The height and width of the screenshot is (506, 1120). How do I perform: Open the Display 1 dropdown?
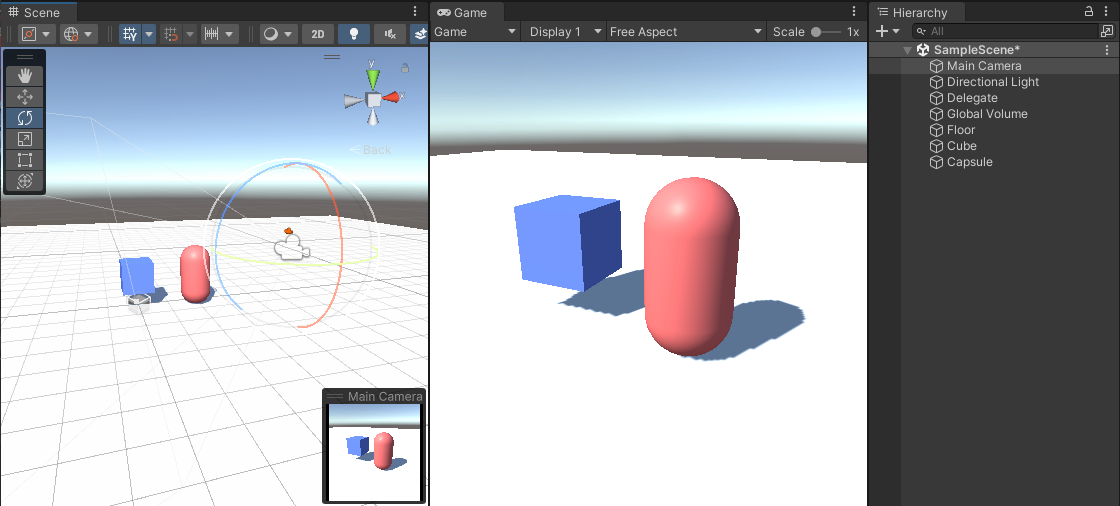tap(564, 31)
